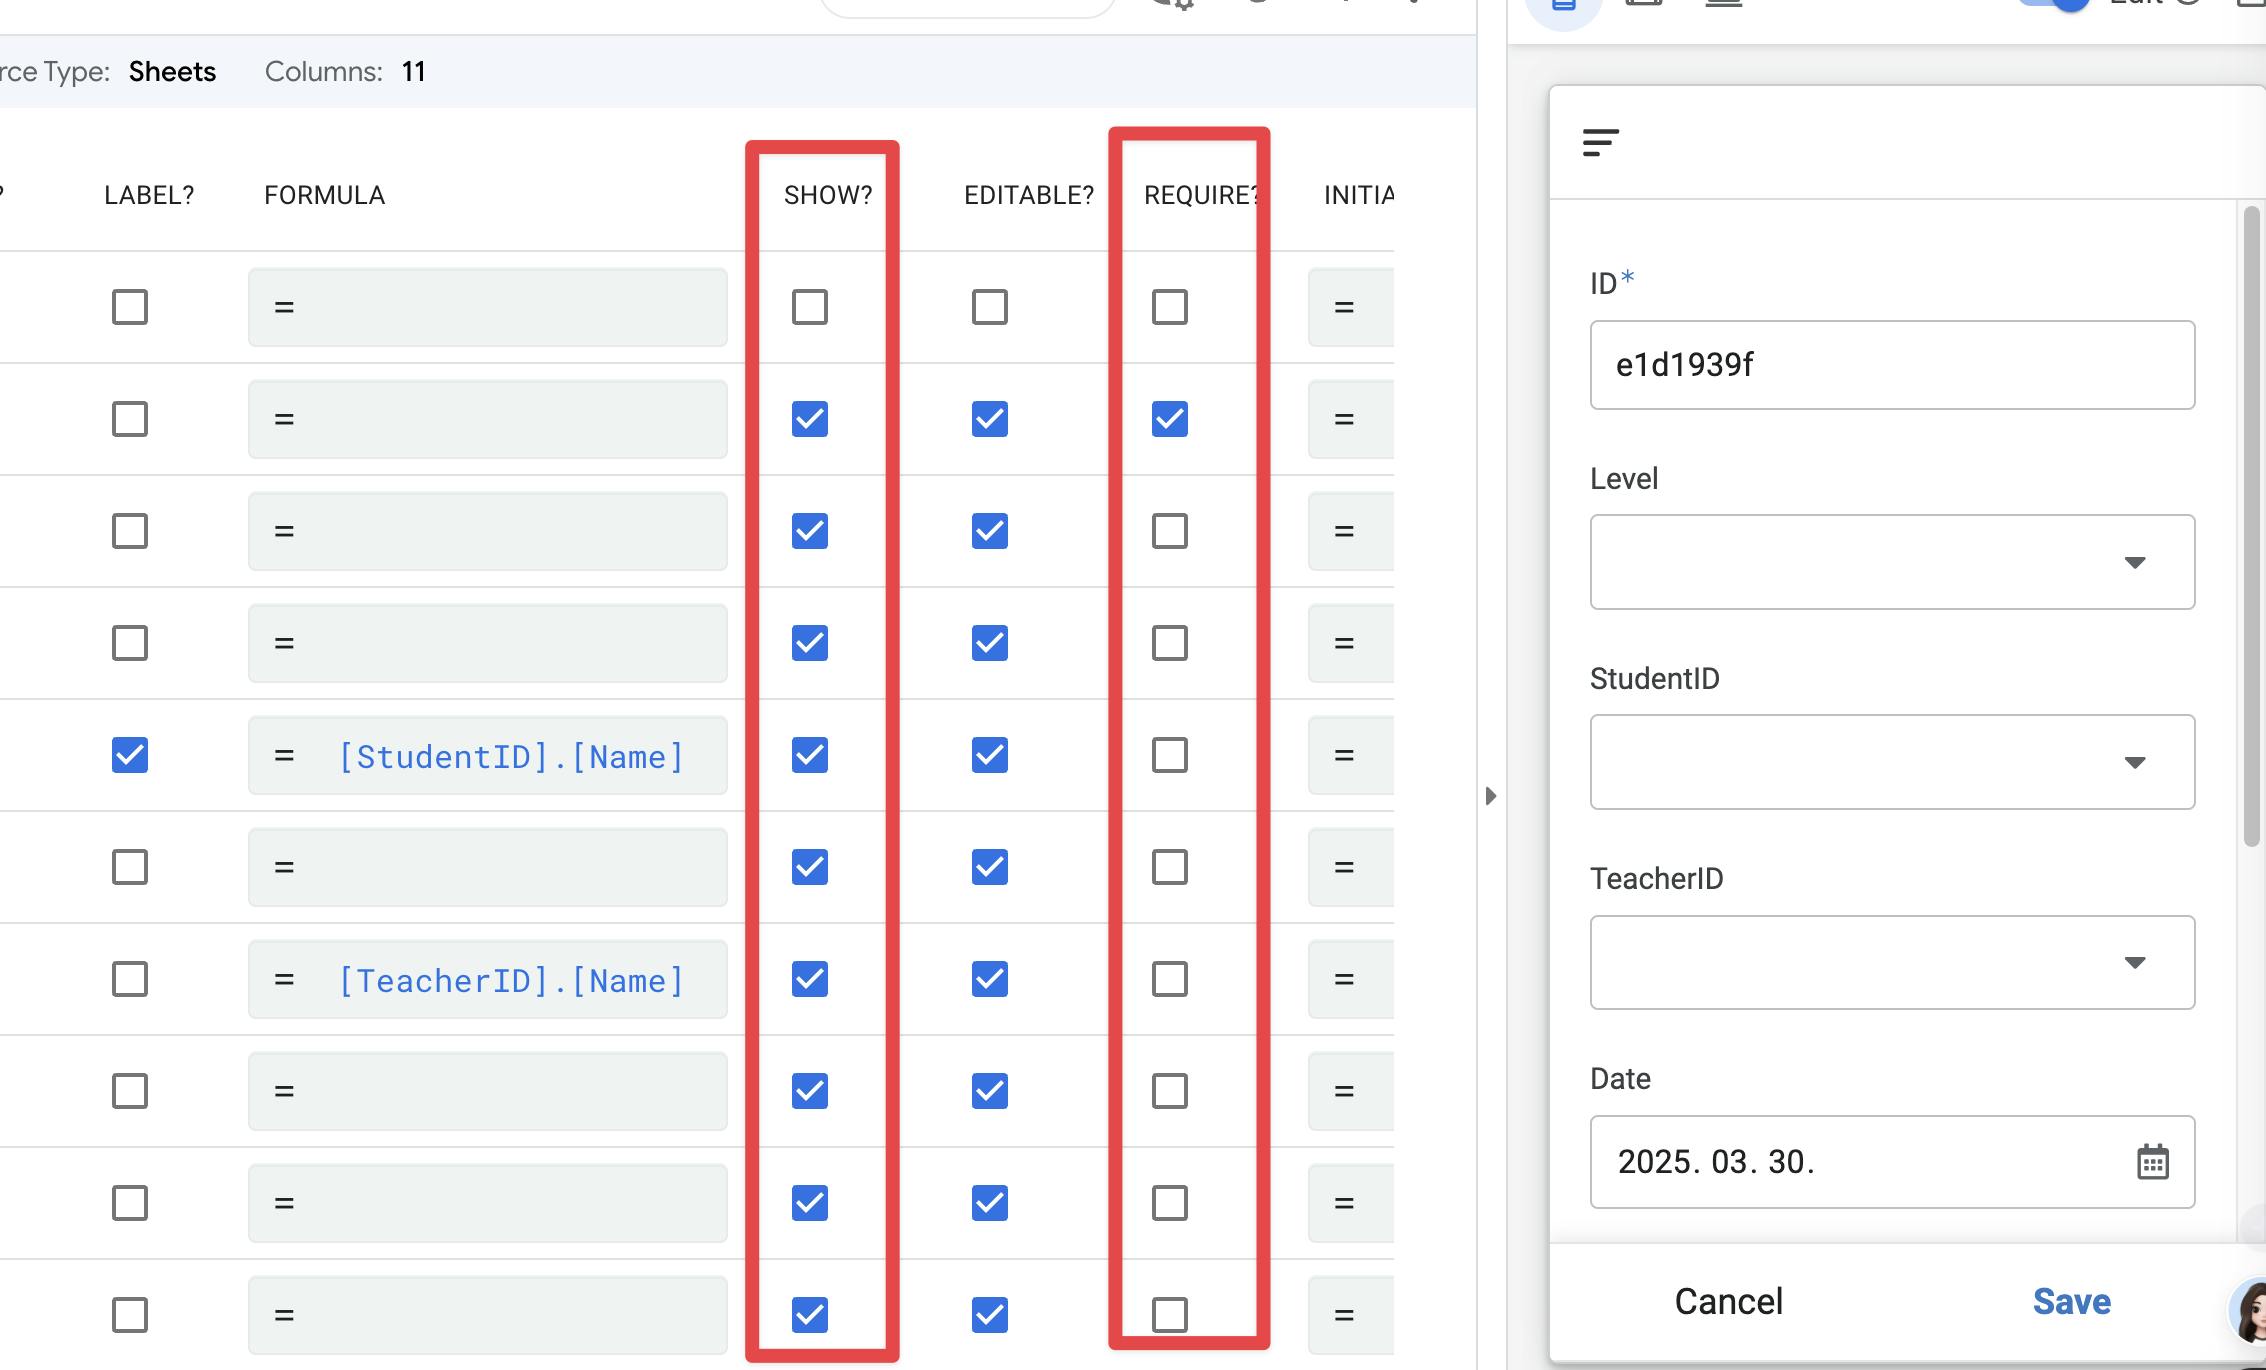Switch to the tablet preview icon
The height and width of the screenshot is (1370, 2266).
(1644, 4)
